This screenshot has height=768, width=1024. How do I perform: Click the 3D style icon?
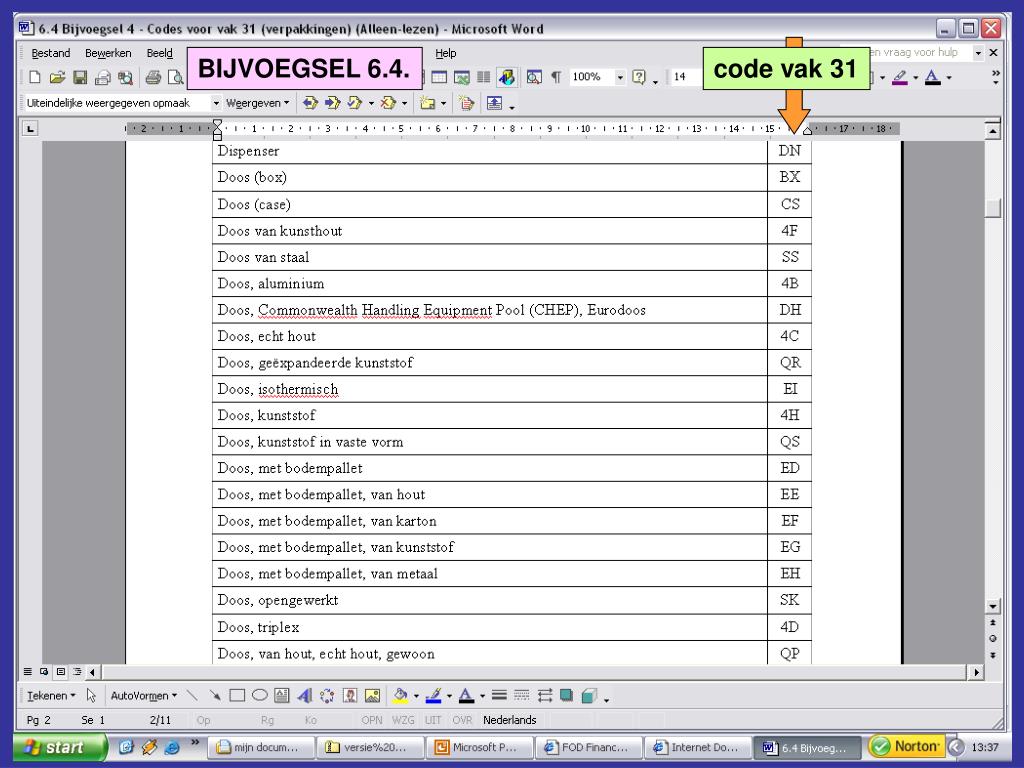(x=589, y=696)
